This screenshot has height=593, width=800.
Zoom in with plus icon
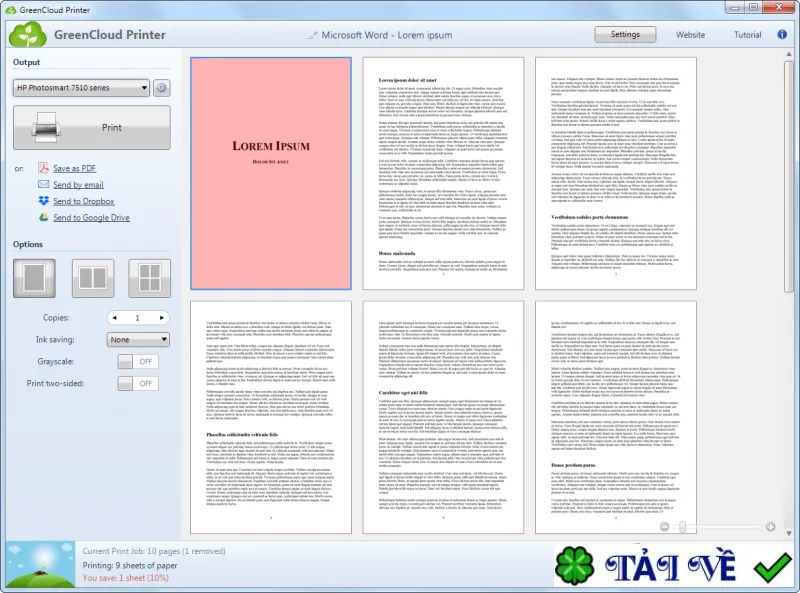[770, 527]
